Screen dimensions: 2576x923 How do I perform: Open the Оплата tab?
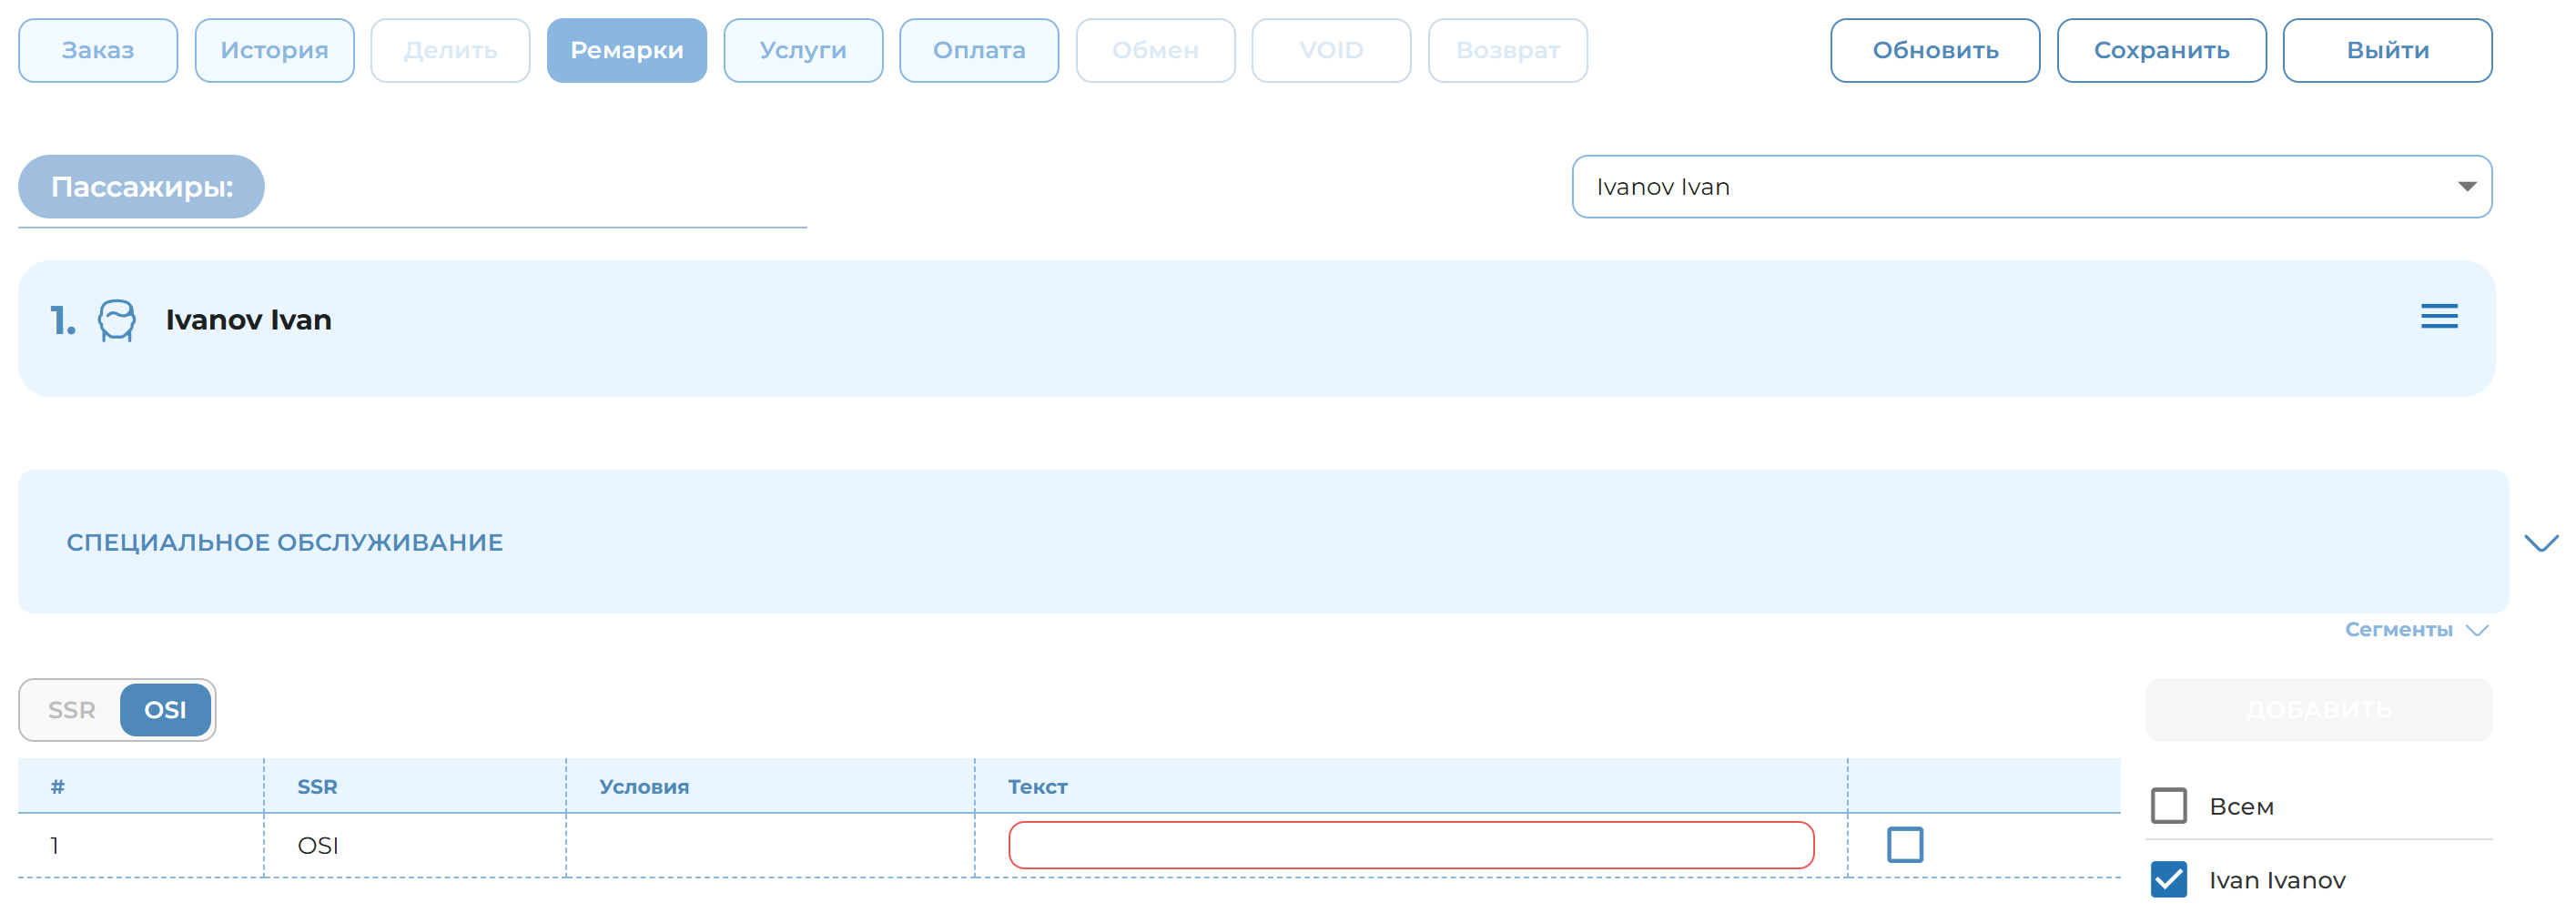point(978,51)
